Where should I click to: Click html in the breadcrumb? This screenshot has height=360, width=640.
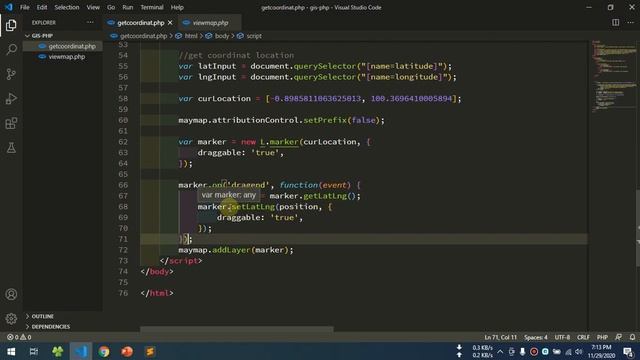pyautogui.click(x=191, y=36)
